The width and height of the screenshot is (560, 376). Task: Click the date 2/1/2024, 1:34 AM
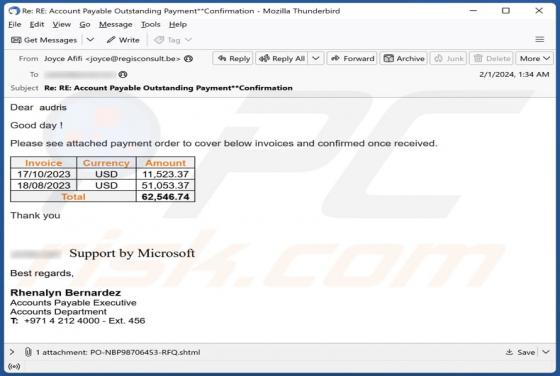coord(514,74)
